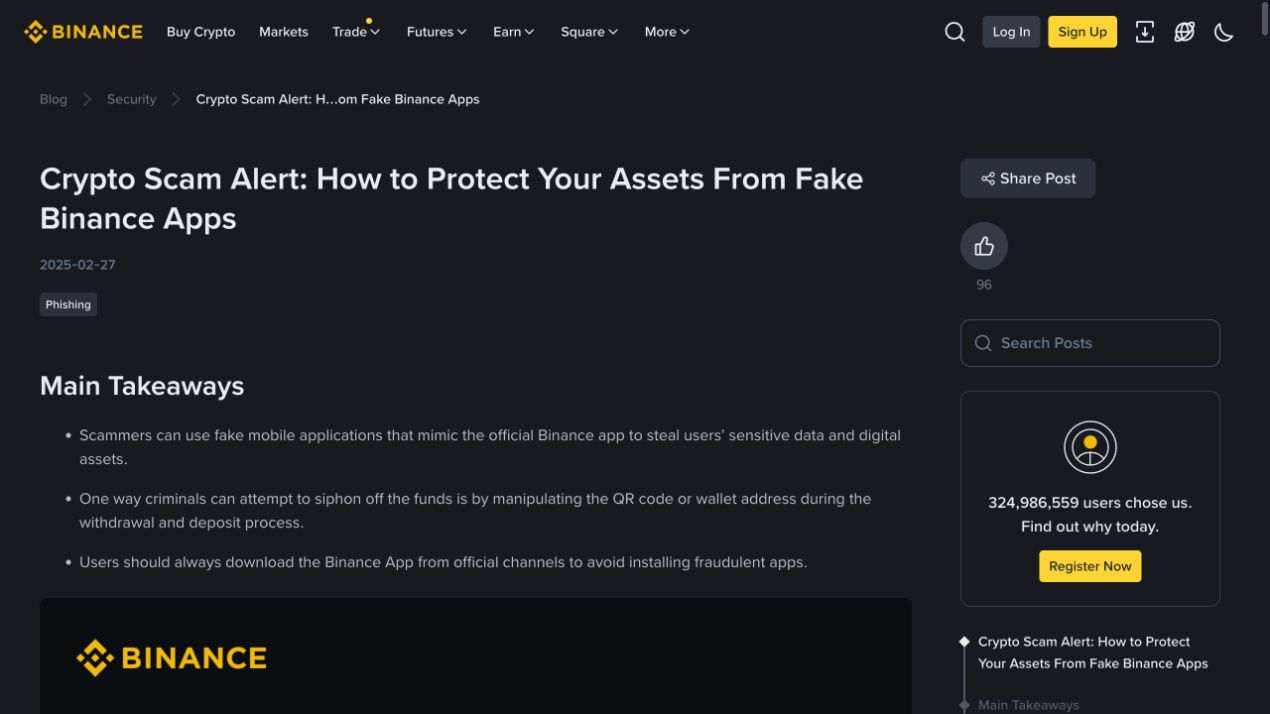This screenshot has height=714, width=1270.
Task: Go to Blog breadcrumb link
Action: pyautogui.click(x=54, y=99)
